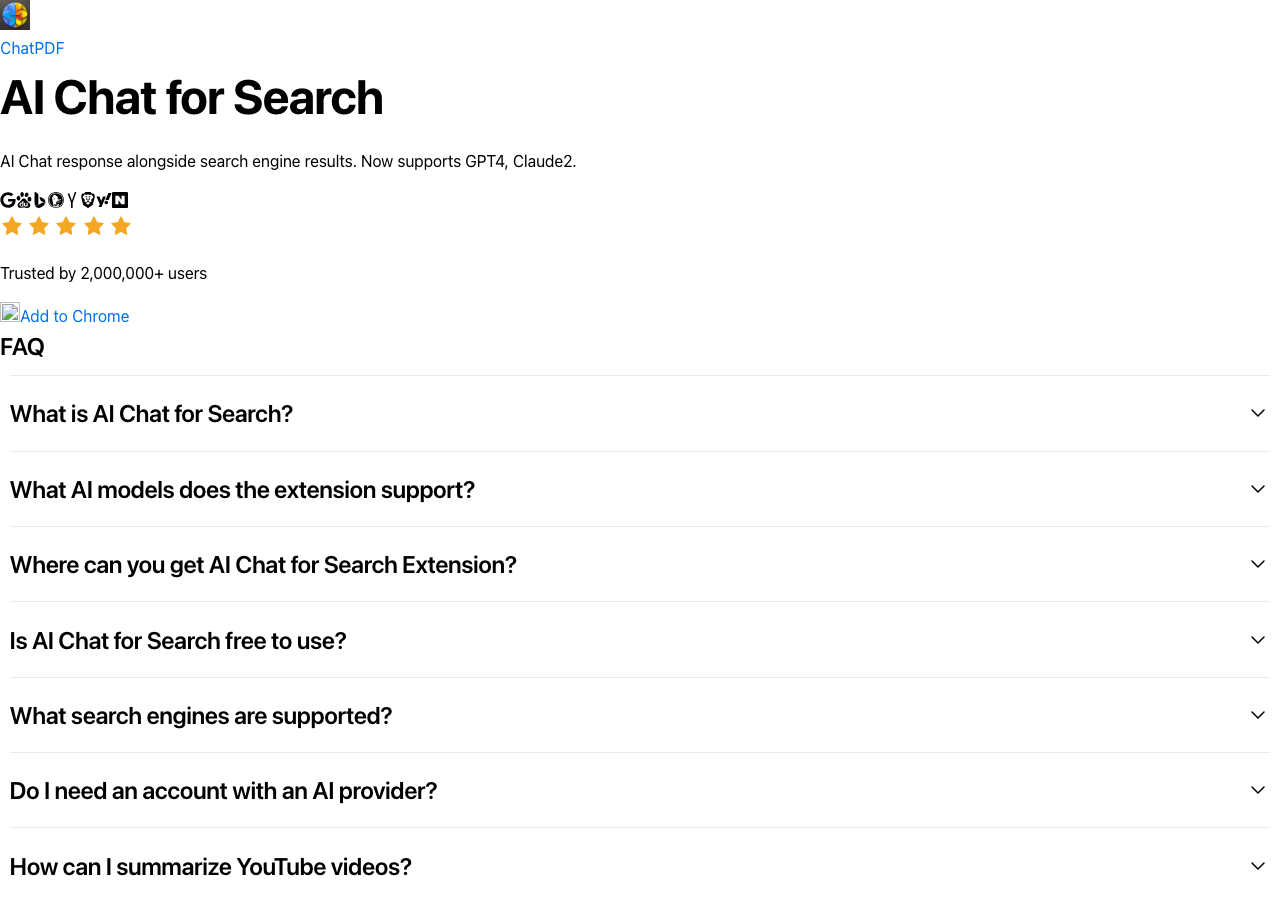1280x900 pixels.
Task: Click the Naver icon
Action: point(120,199)
